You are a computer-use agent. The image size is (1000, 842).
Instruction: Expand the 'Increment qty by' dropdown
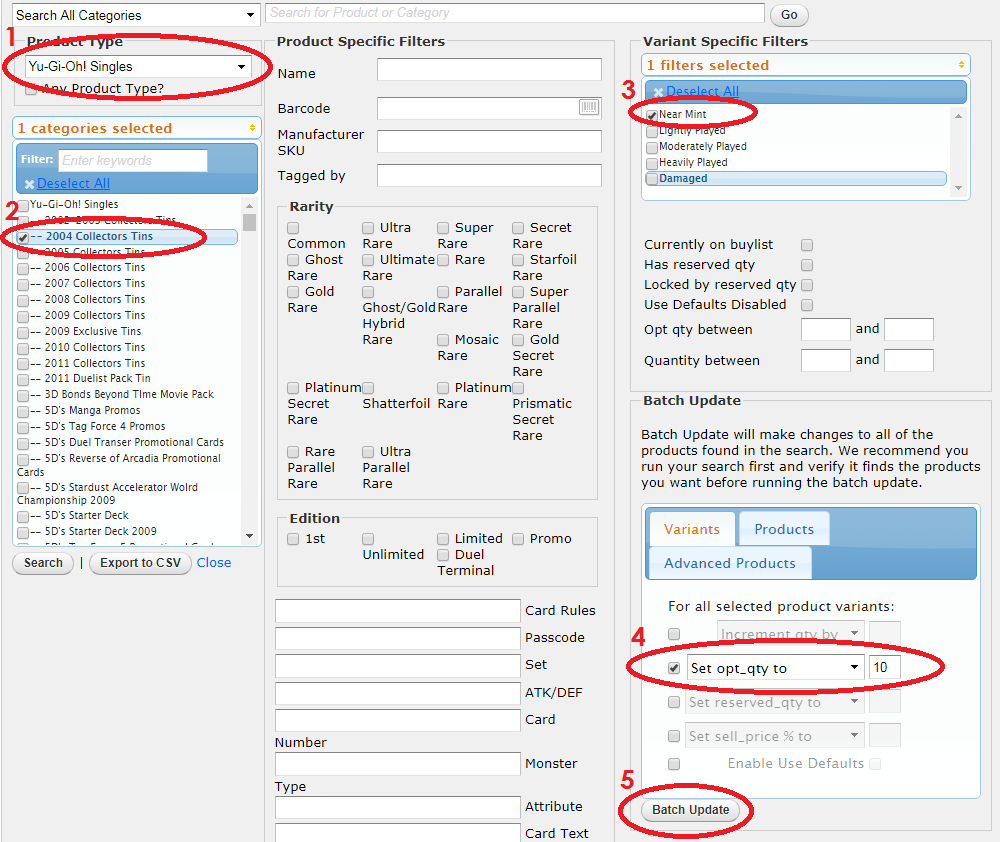click(x=791, y=633)
